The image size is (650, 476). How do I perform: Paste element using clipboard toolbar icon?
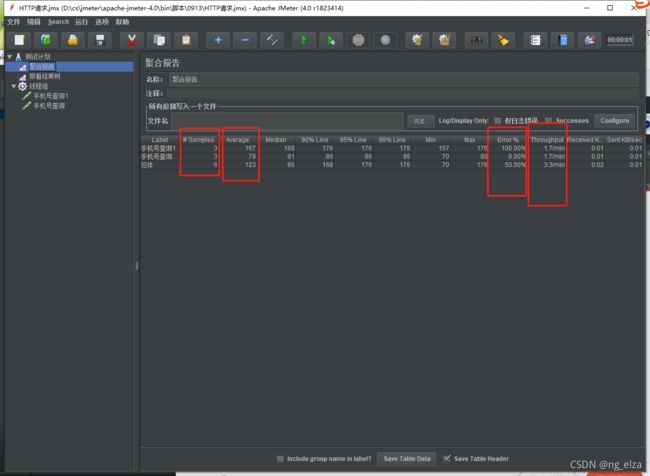point(186,40)
